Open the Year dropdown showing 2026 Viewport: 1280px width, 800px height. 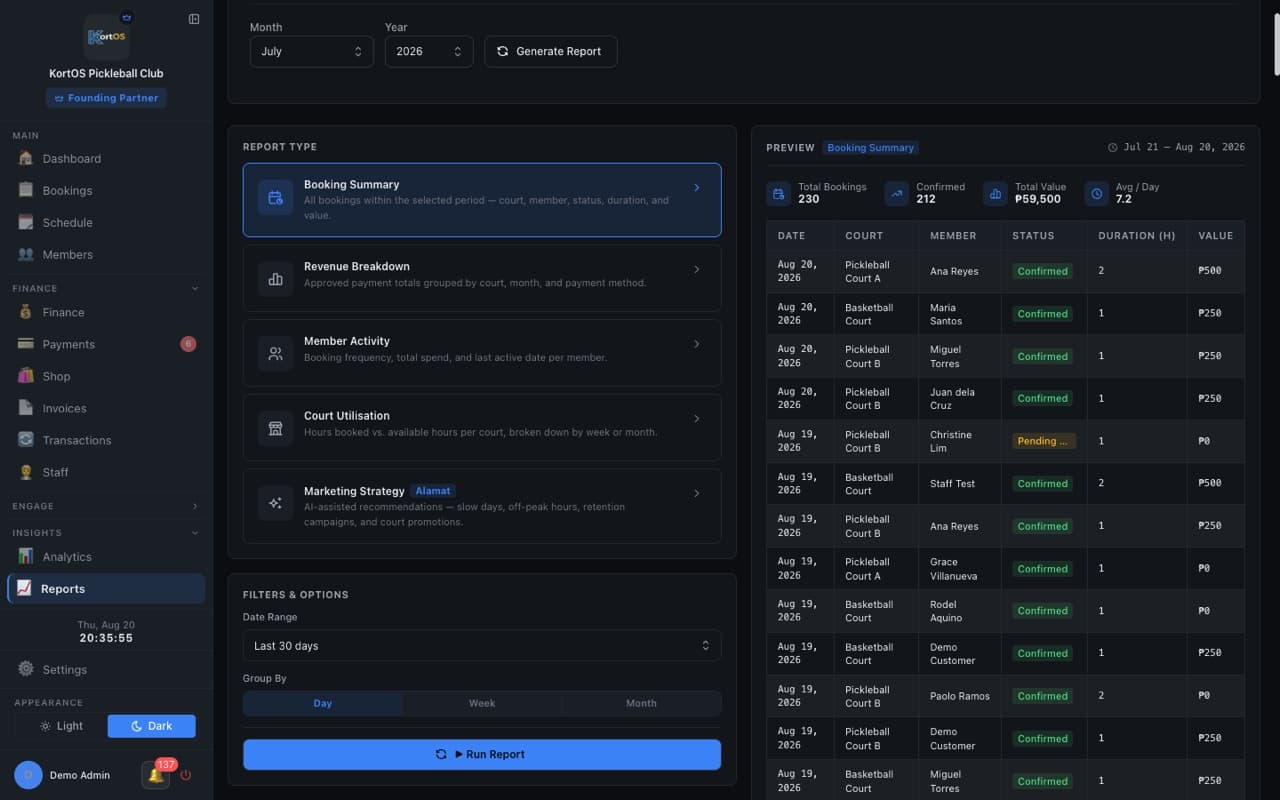(x=429, y=51)
